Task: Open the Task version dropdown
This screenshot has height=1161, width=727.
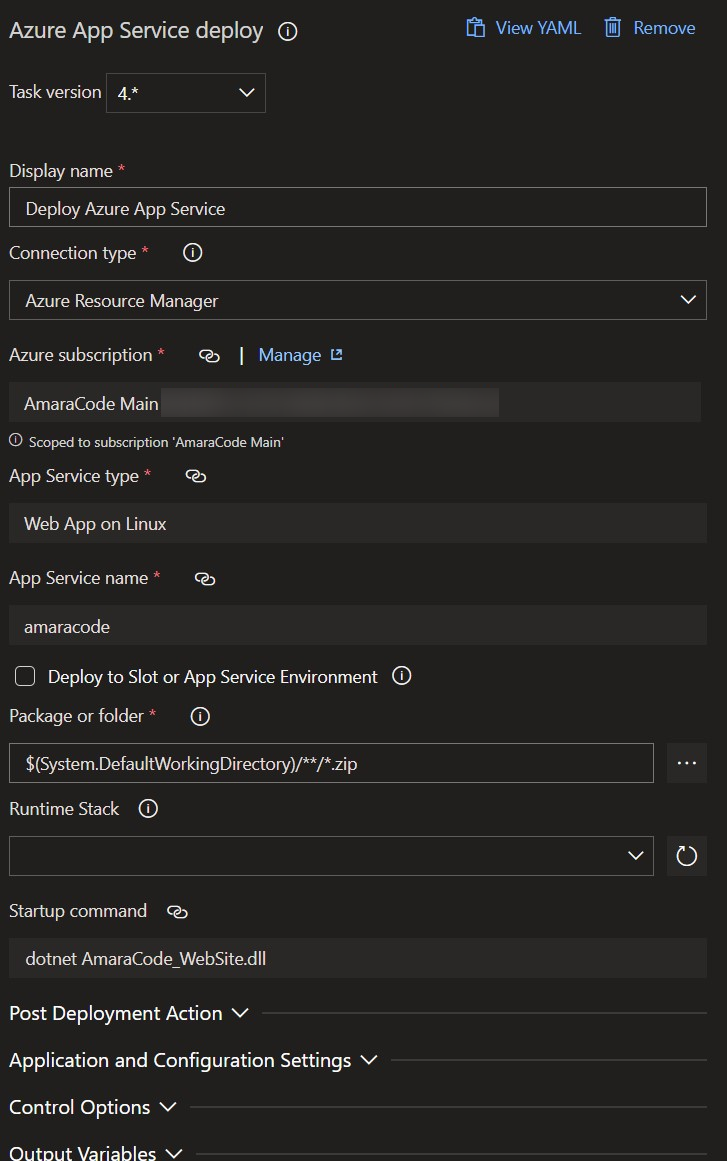Action: point(186,93)
